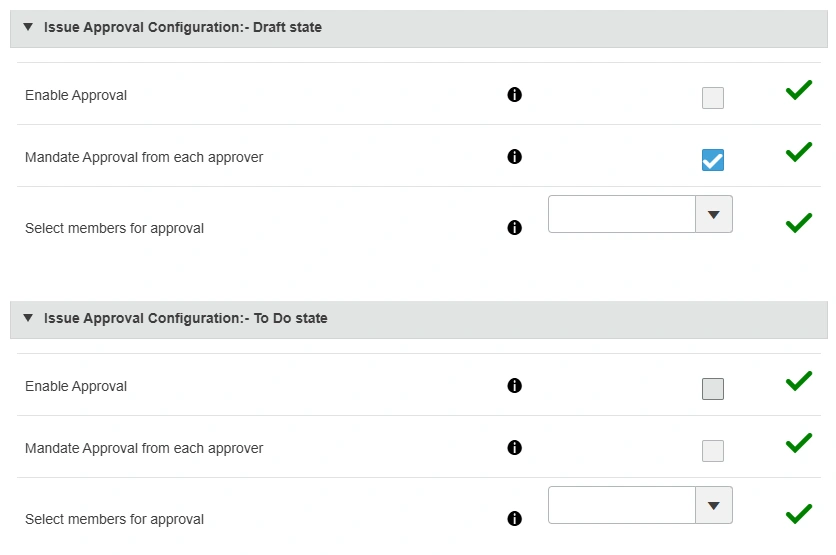Click green checkmark beside Draft Mandate Approval
The width and height of the screenshot is (836, 555).
(798, 152)
